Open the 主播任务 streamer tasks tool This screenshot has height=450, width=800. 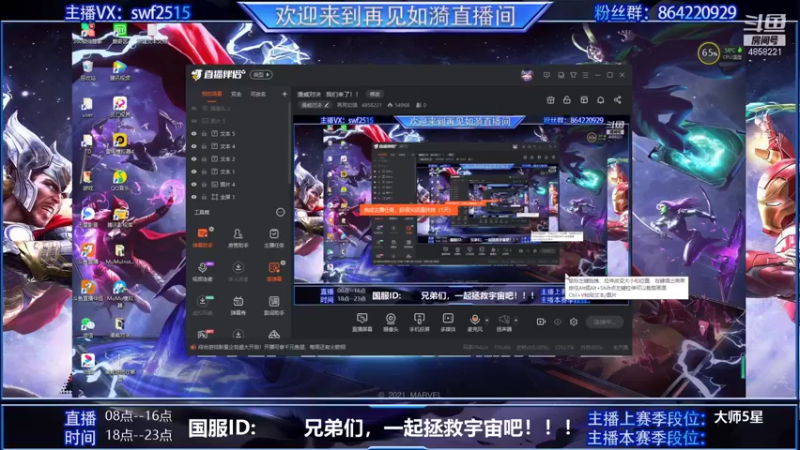(274, 237)
